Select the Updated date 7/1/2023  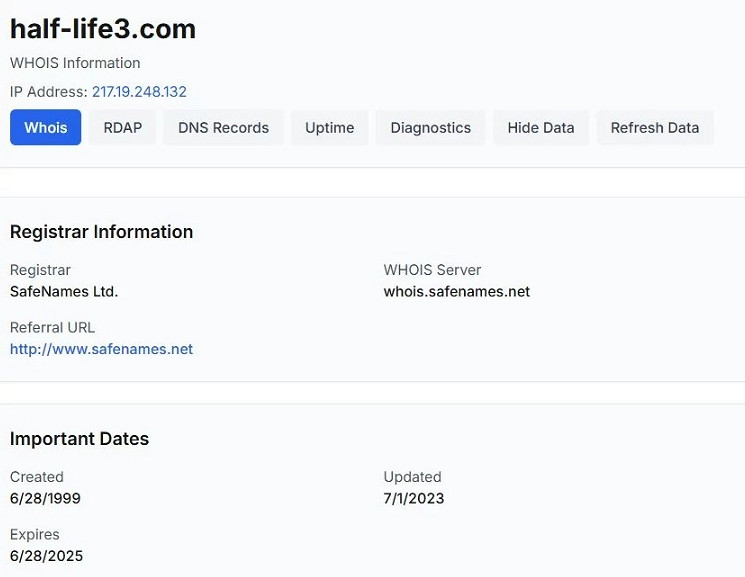pos(413,498)
